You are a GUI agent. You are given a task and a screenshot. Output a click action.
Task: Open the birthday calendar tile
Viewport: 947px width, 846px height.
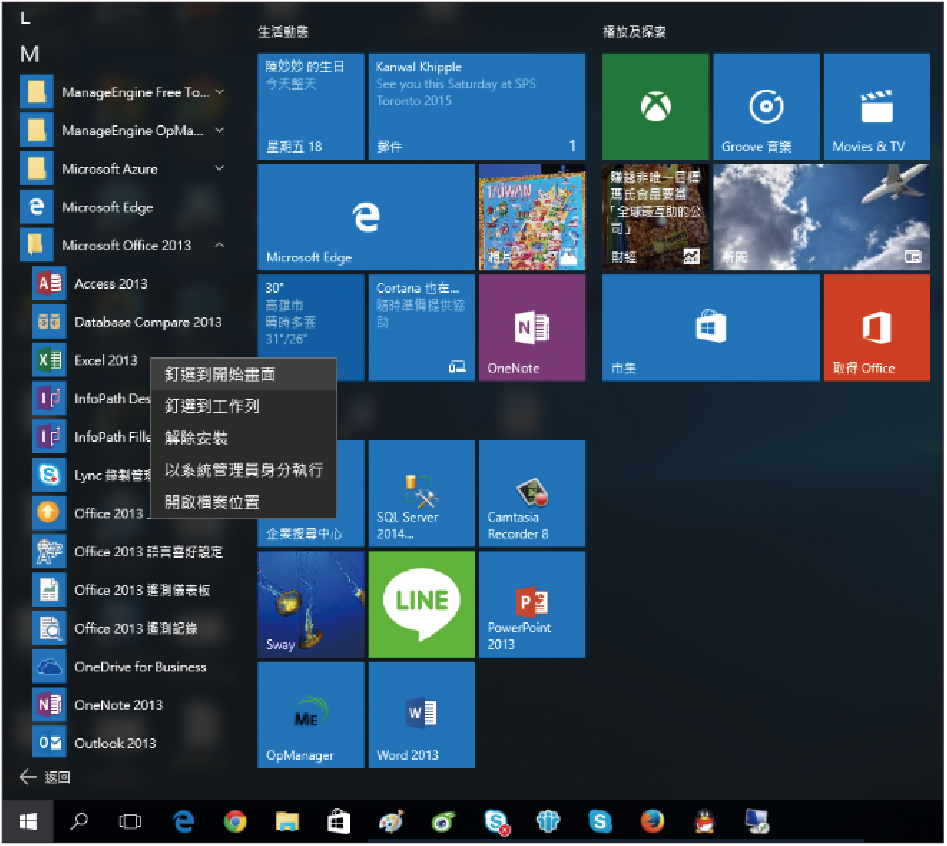(310, 106)
